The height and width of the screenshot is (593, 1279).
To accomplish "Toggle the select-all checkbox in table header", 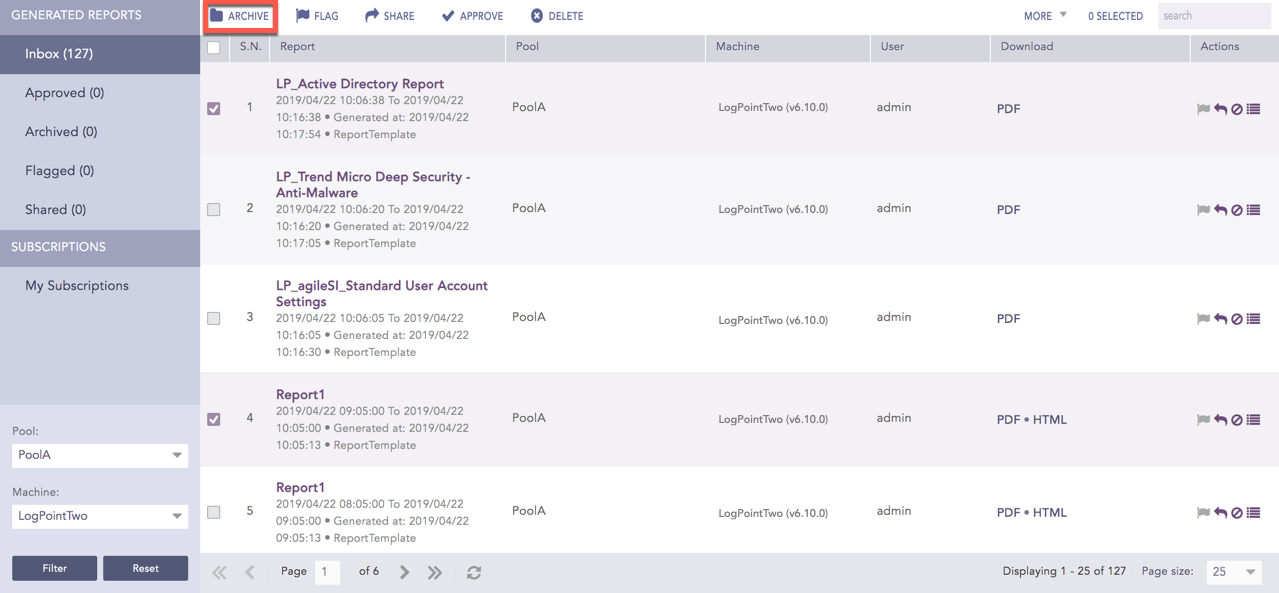I will [x=214, y=47].
